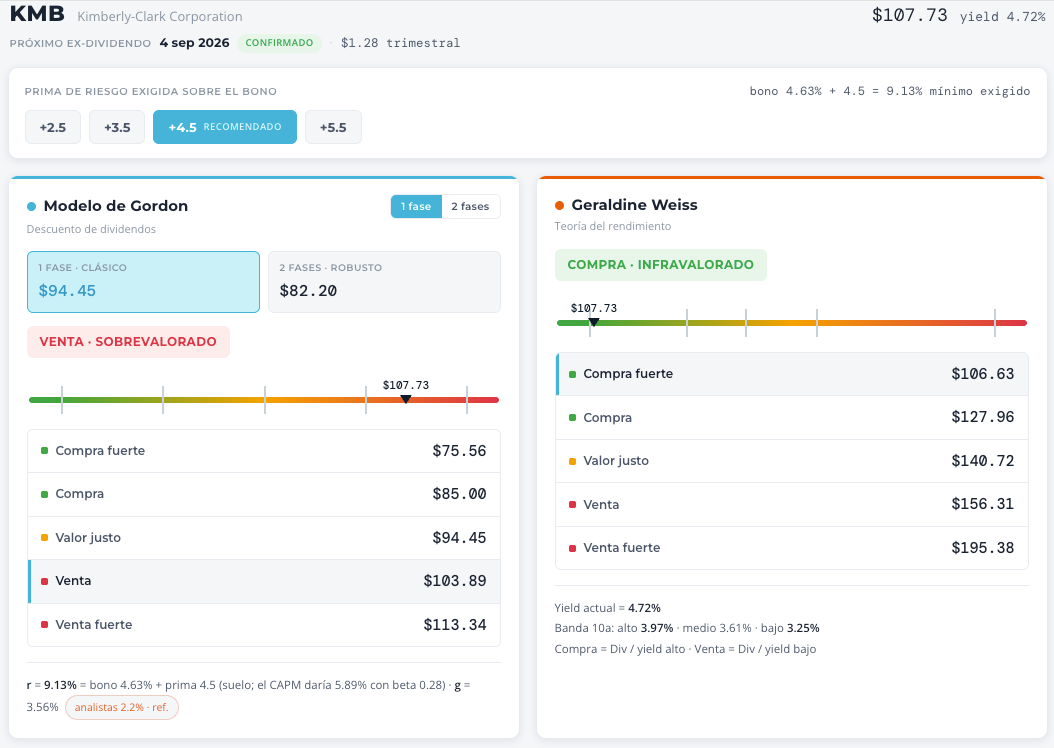Screen dimensions: 1054x748
Task: Click the Yield actual = 4.72% line
Action: point(608,608)
